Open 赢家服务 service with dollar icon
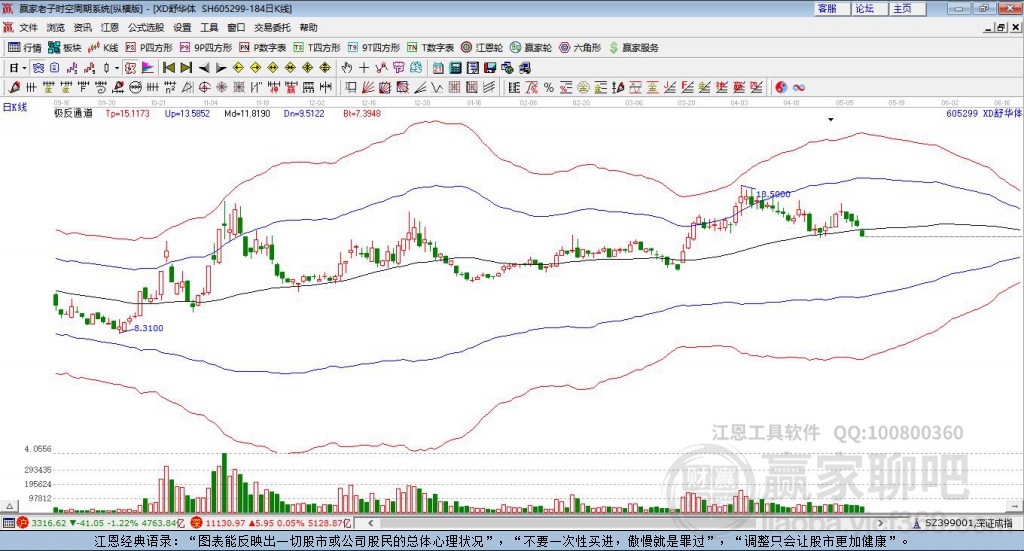This screenshot has width=1024, height=551. [633, 48]
